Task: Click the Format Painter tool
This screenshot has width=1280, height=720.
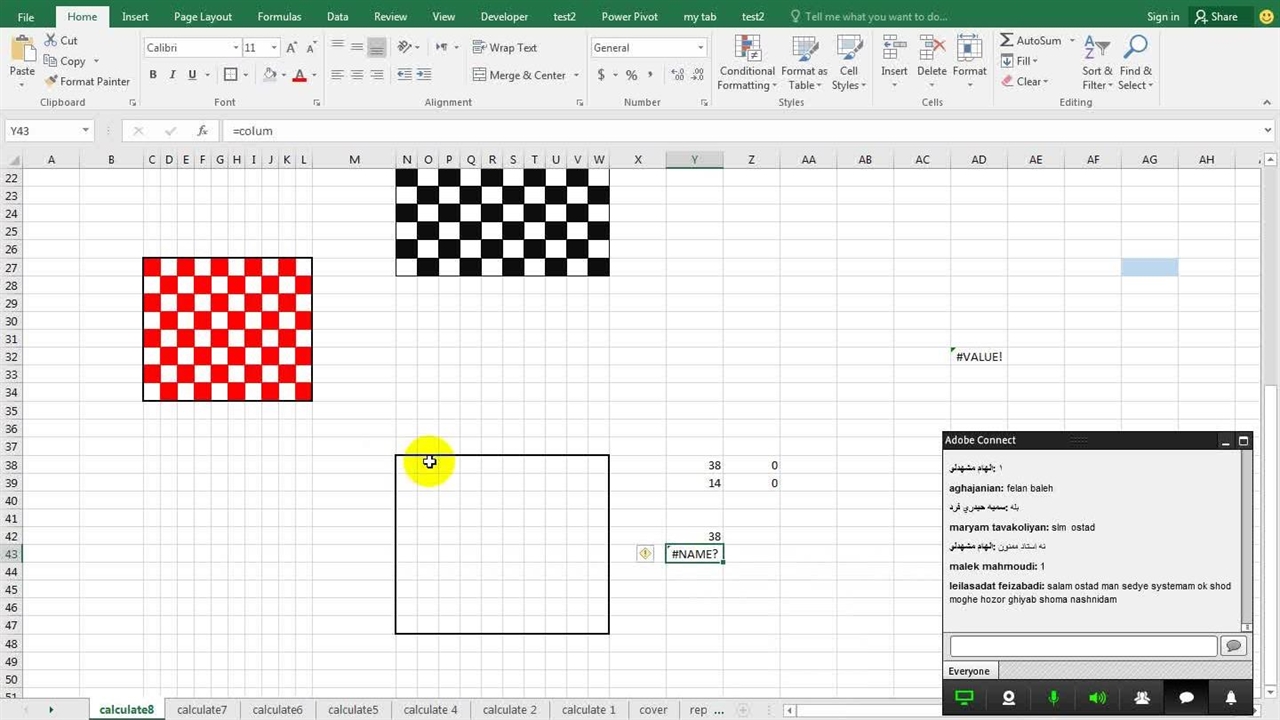Action: click(87, 81)
